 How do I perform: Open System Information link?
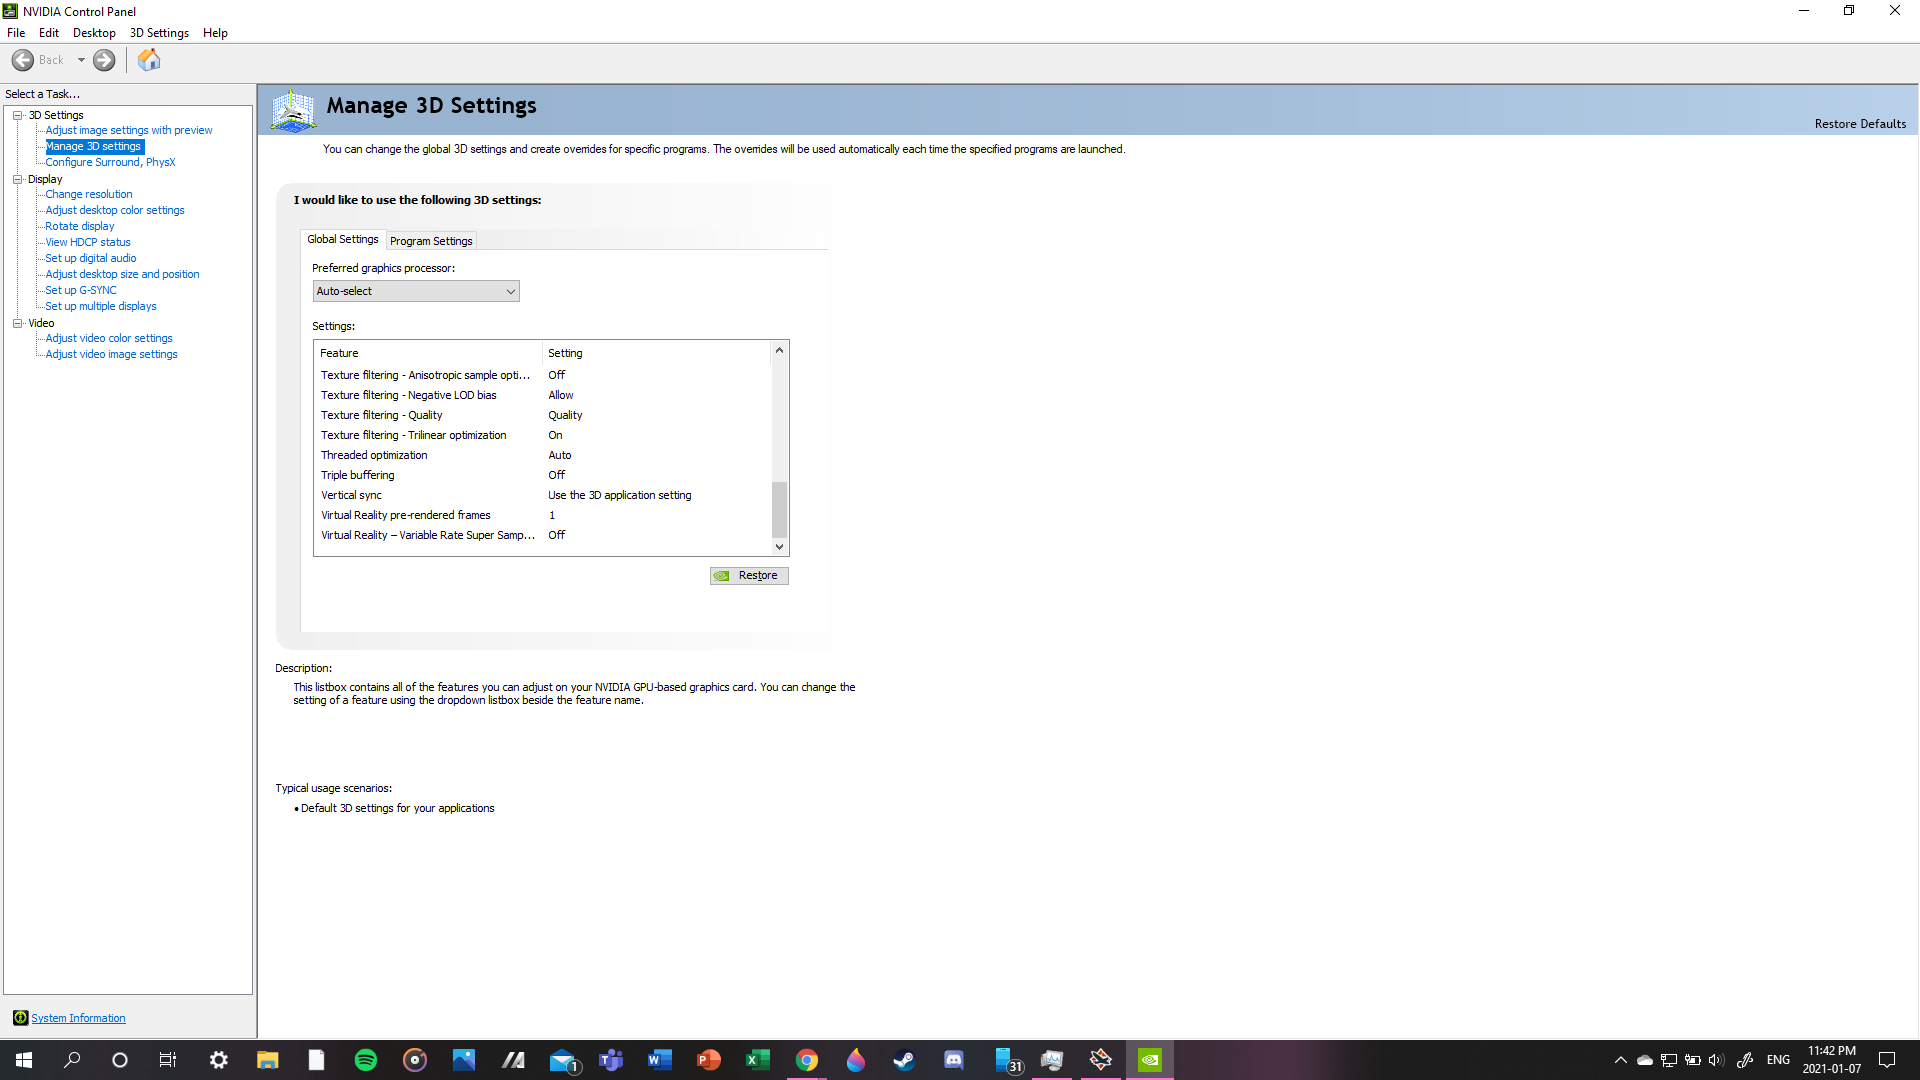tap(78, 1018)
